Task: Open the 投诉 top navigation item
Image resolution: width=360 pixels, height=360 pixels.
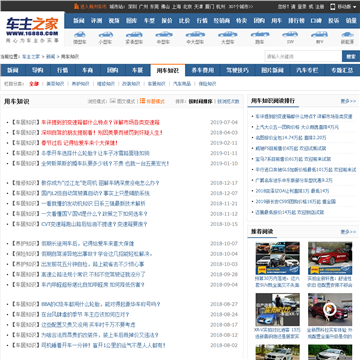Action: tap(333, 21)
